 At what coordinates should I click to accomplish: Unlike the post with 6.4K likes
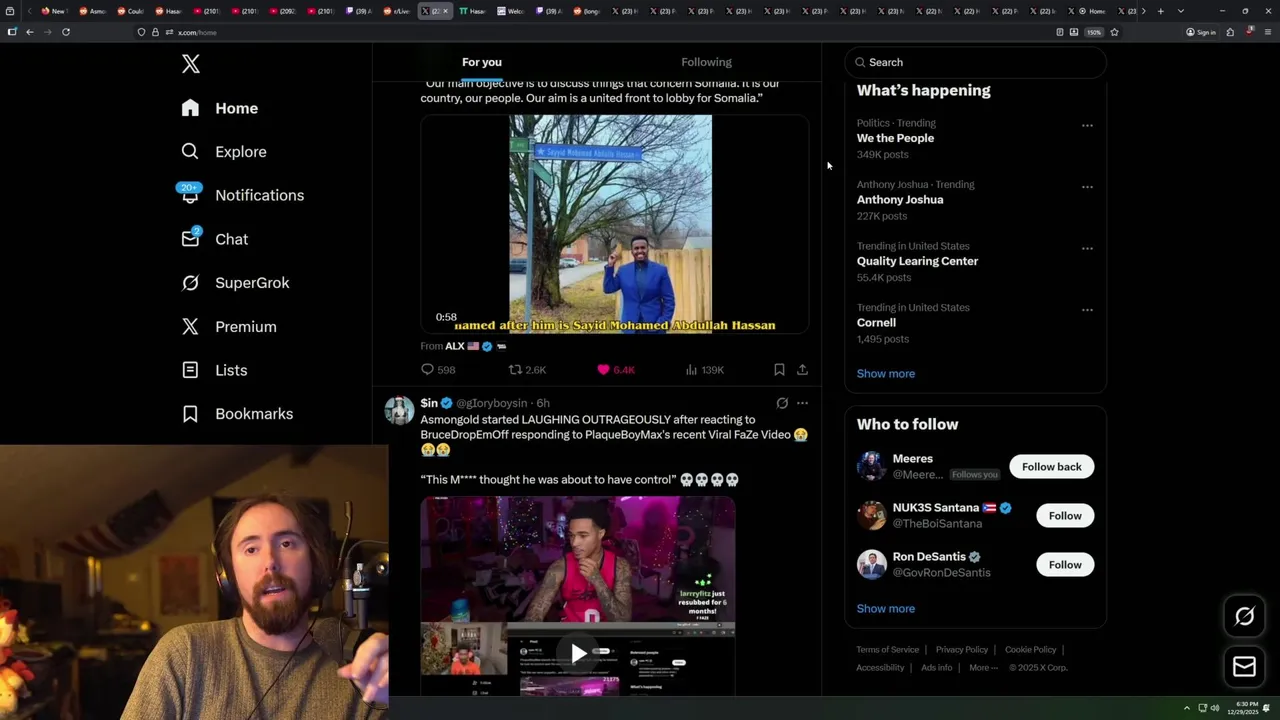point(616,370)
